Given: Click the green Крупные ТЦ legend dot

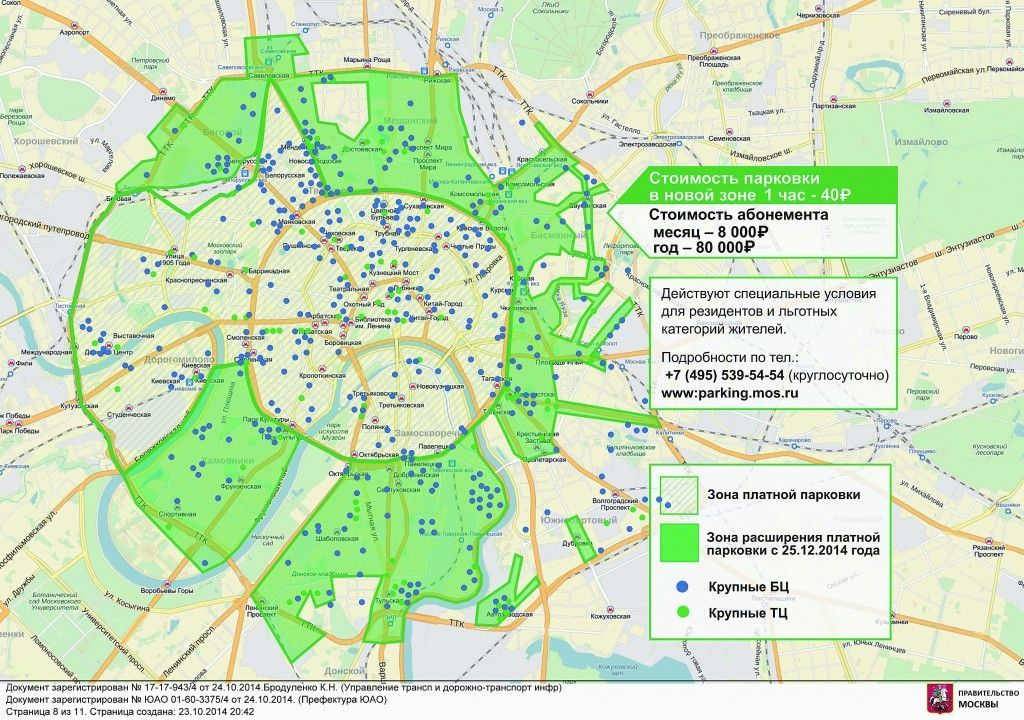Looking at the screenshot, I should 681,611.
